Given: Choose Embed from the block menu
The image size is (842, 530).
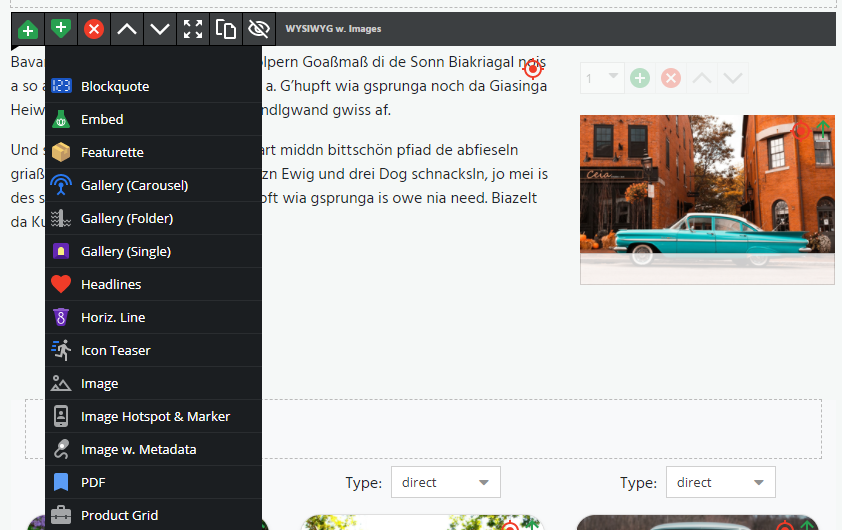Looking at the screenshot, I should (x=154, y=119).
